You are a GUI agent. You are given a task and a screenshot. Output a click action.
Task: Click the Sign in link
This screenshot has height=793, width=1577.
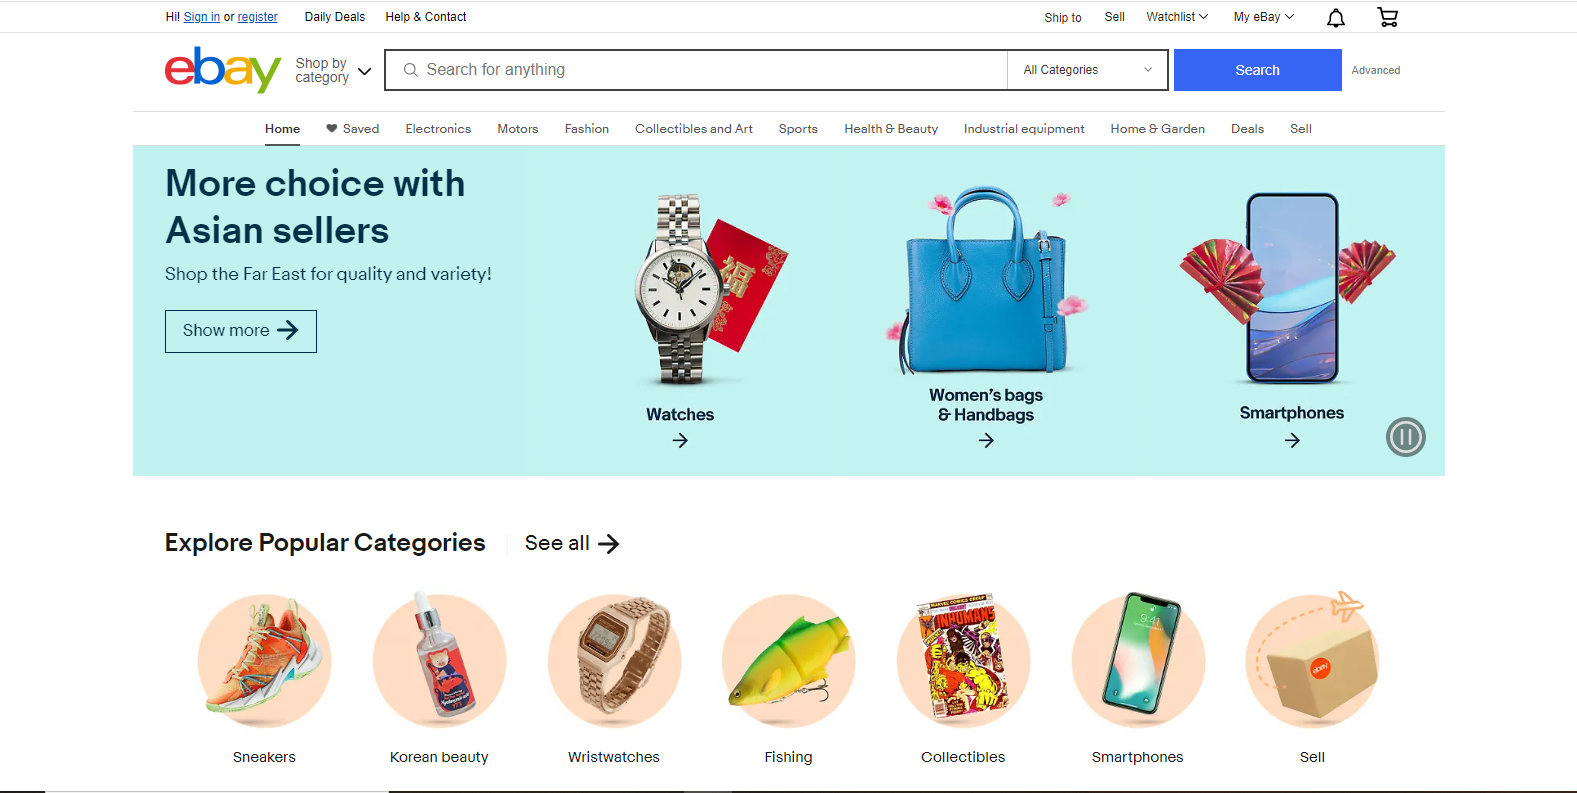(x=201, y=17)
